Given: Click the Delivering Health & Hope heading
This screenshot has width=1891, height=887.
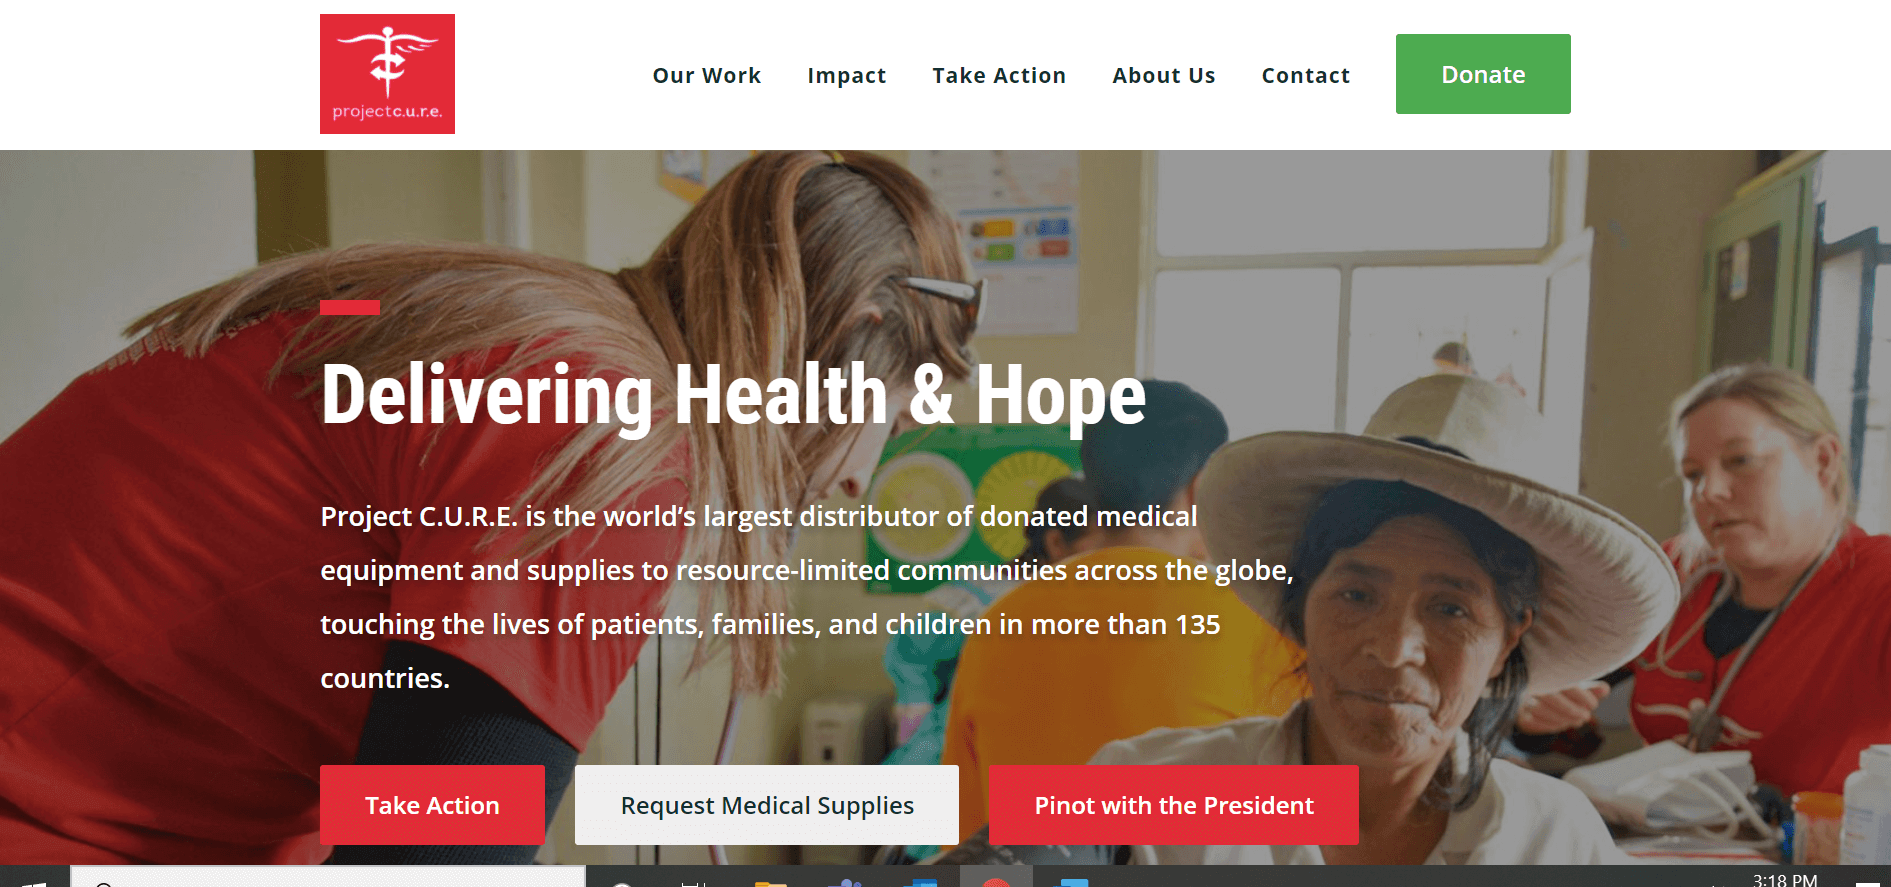Looking at the screenshot, I should [x=733, y=396].
